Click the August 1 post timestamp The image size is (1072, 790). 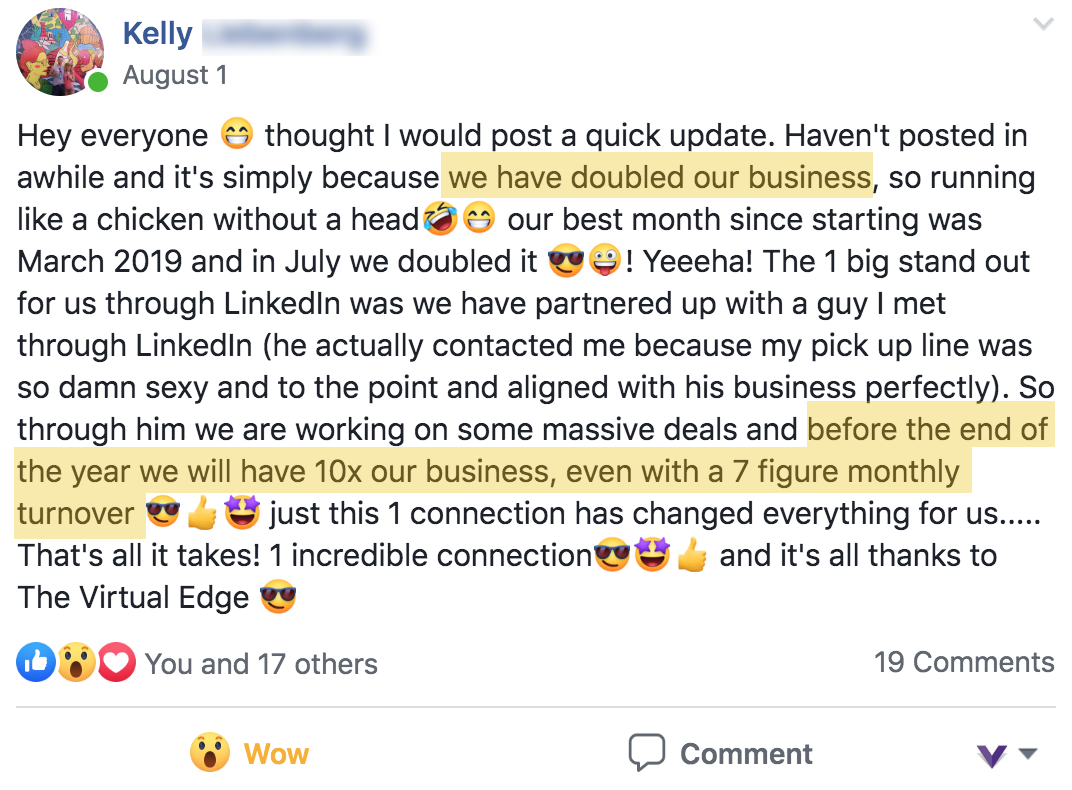point(175,75)
